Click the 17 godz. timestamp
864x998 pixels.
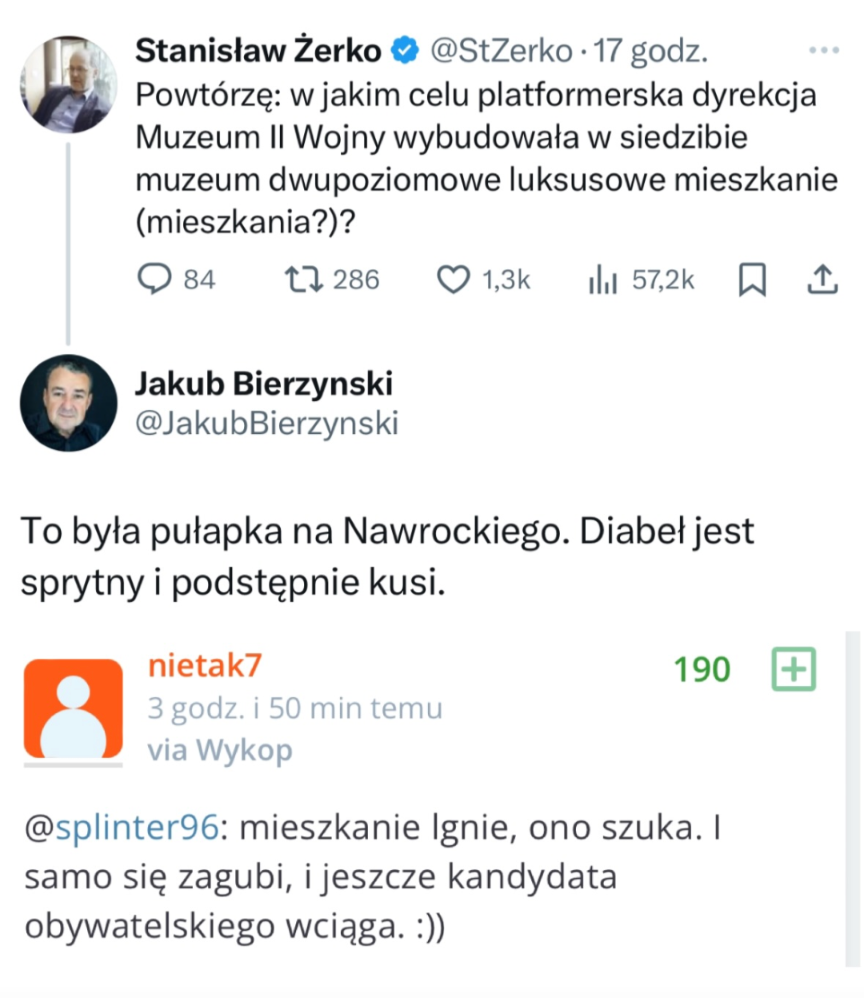(x=651, y=50)
